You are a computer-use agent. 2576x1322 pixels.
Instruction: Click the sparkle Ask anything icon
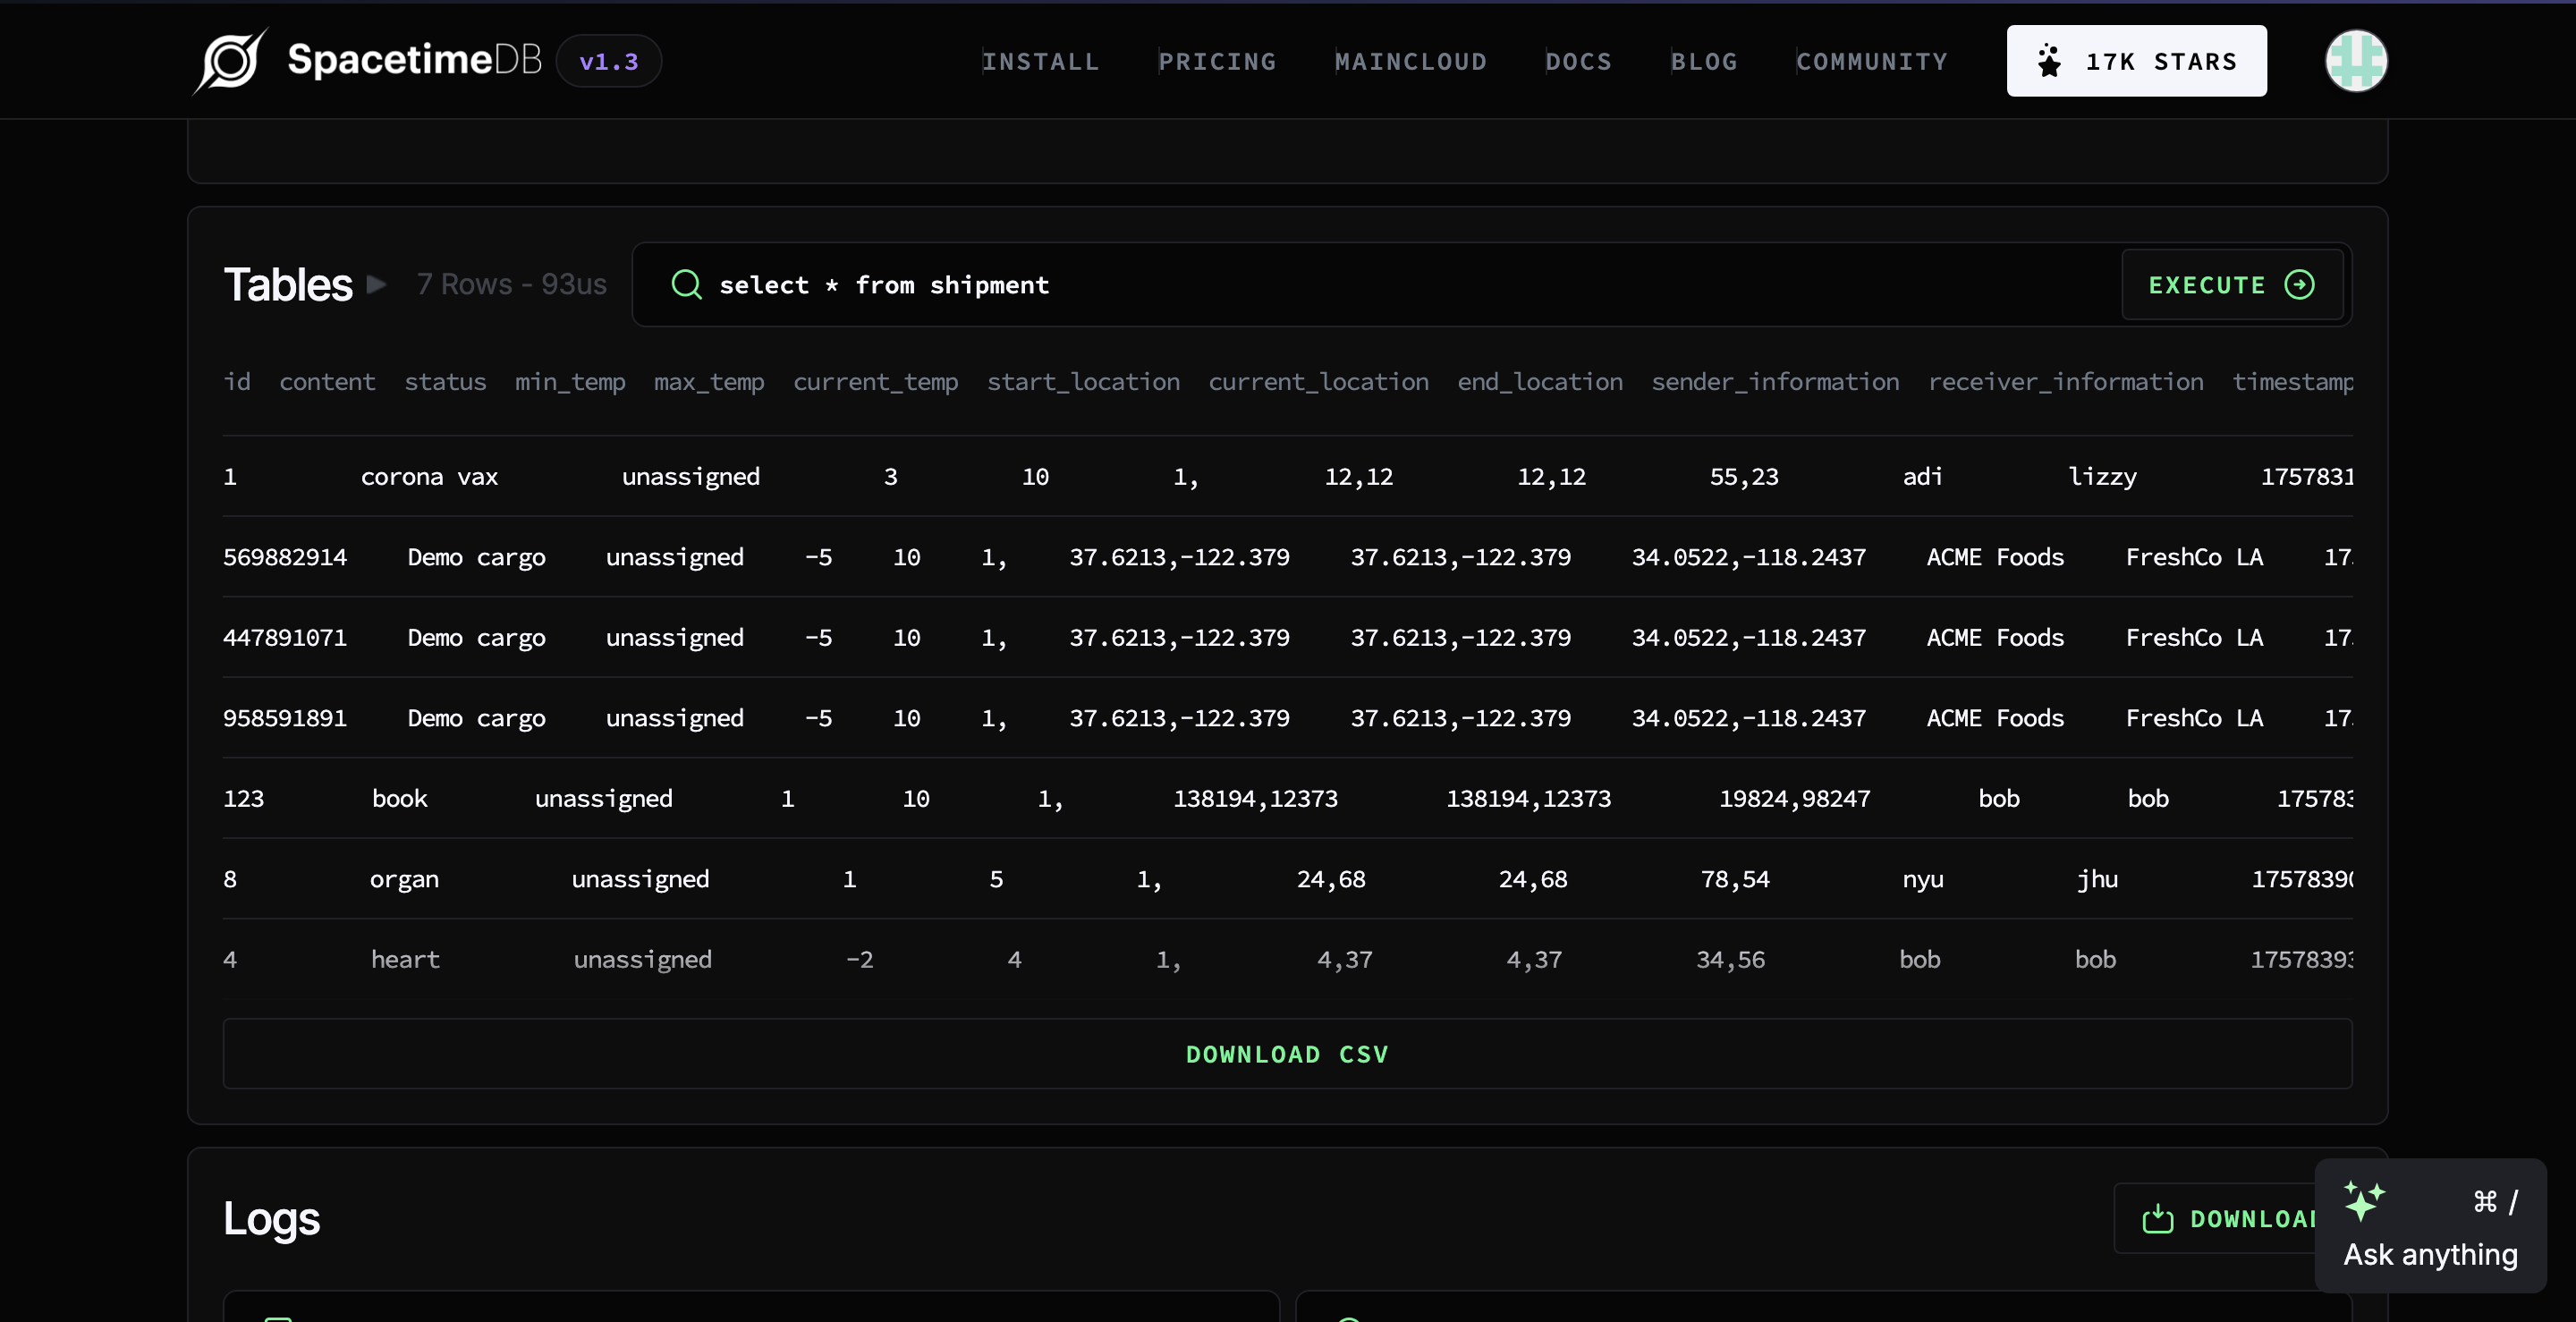coord(2364,1200)
